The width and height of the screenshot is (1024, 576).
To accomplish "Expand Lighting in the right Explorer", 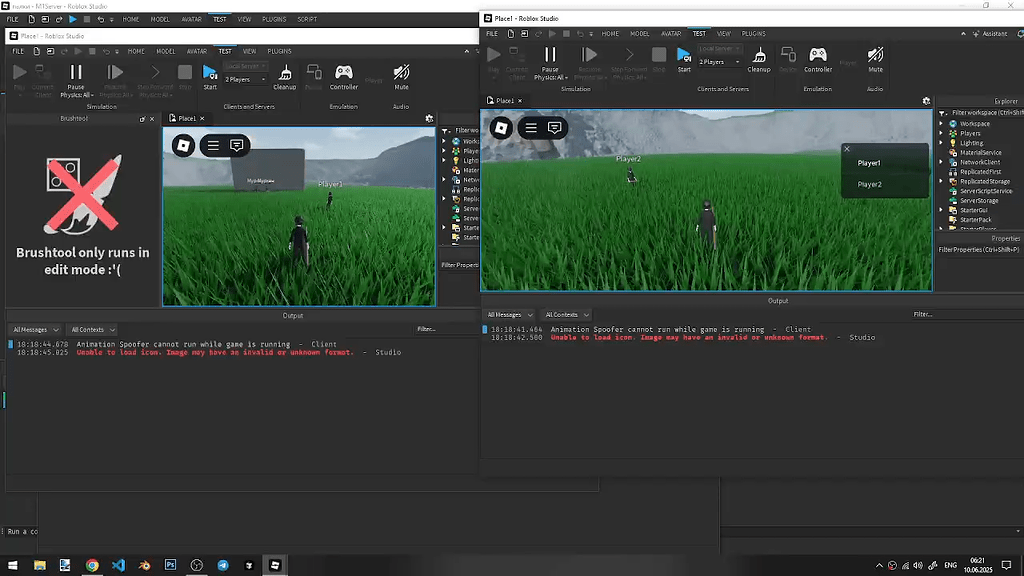I will coord(941,143).
